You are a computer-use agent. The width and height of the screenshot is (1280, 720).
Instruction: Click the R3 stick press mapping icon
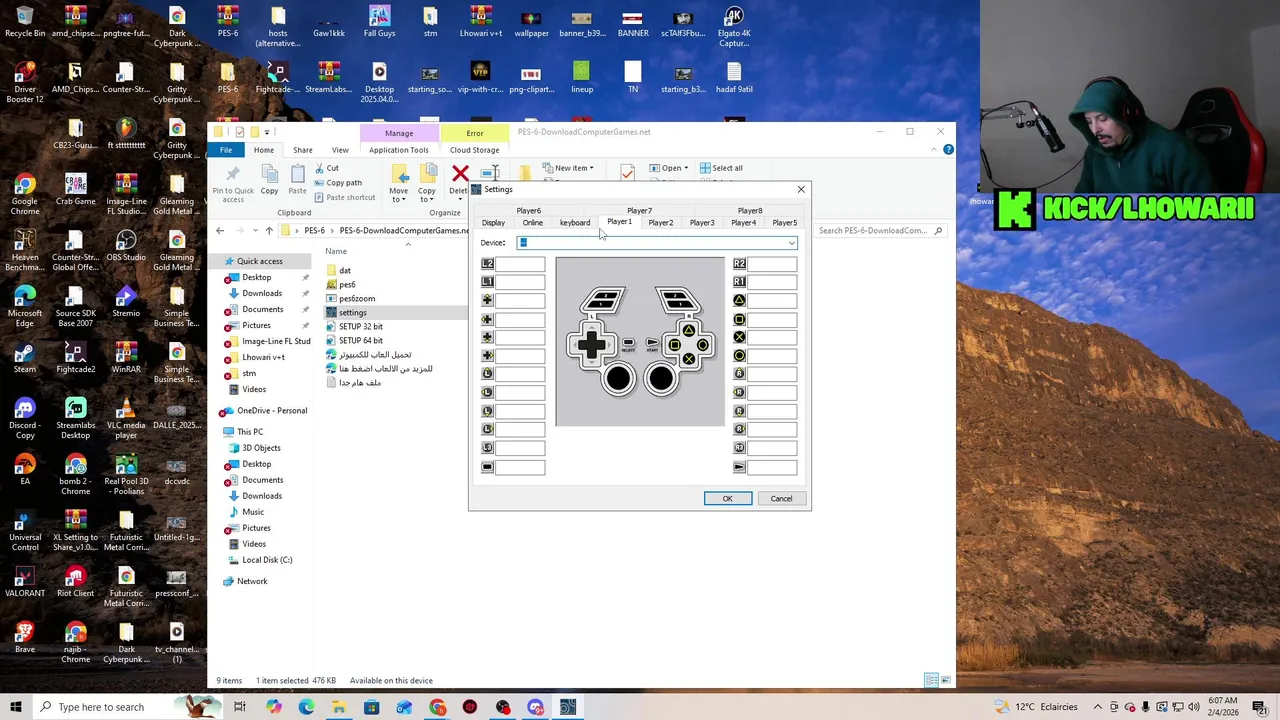click(x=739, y=448)
